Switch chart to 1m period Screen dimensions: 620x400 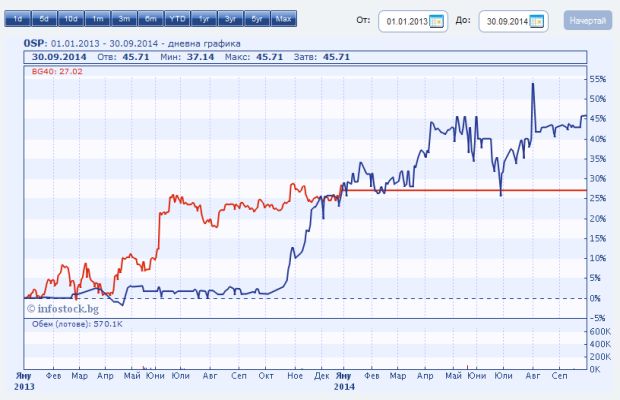pos(97,19)
